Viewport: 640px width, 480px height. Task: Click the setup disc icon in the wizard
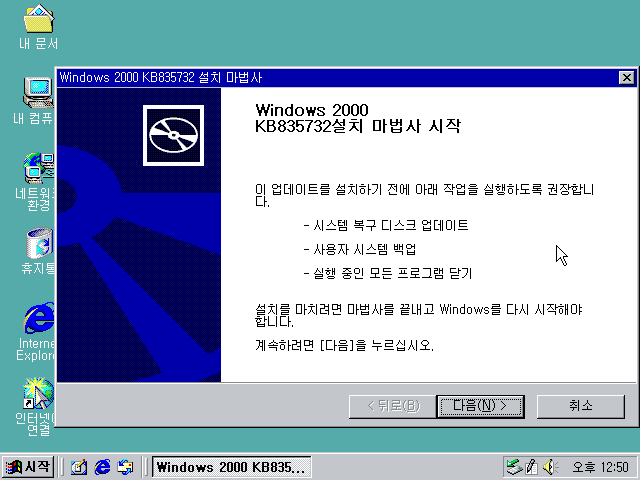[173, 135]
